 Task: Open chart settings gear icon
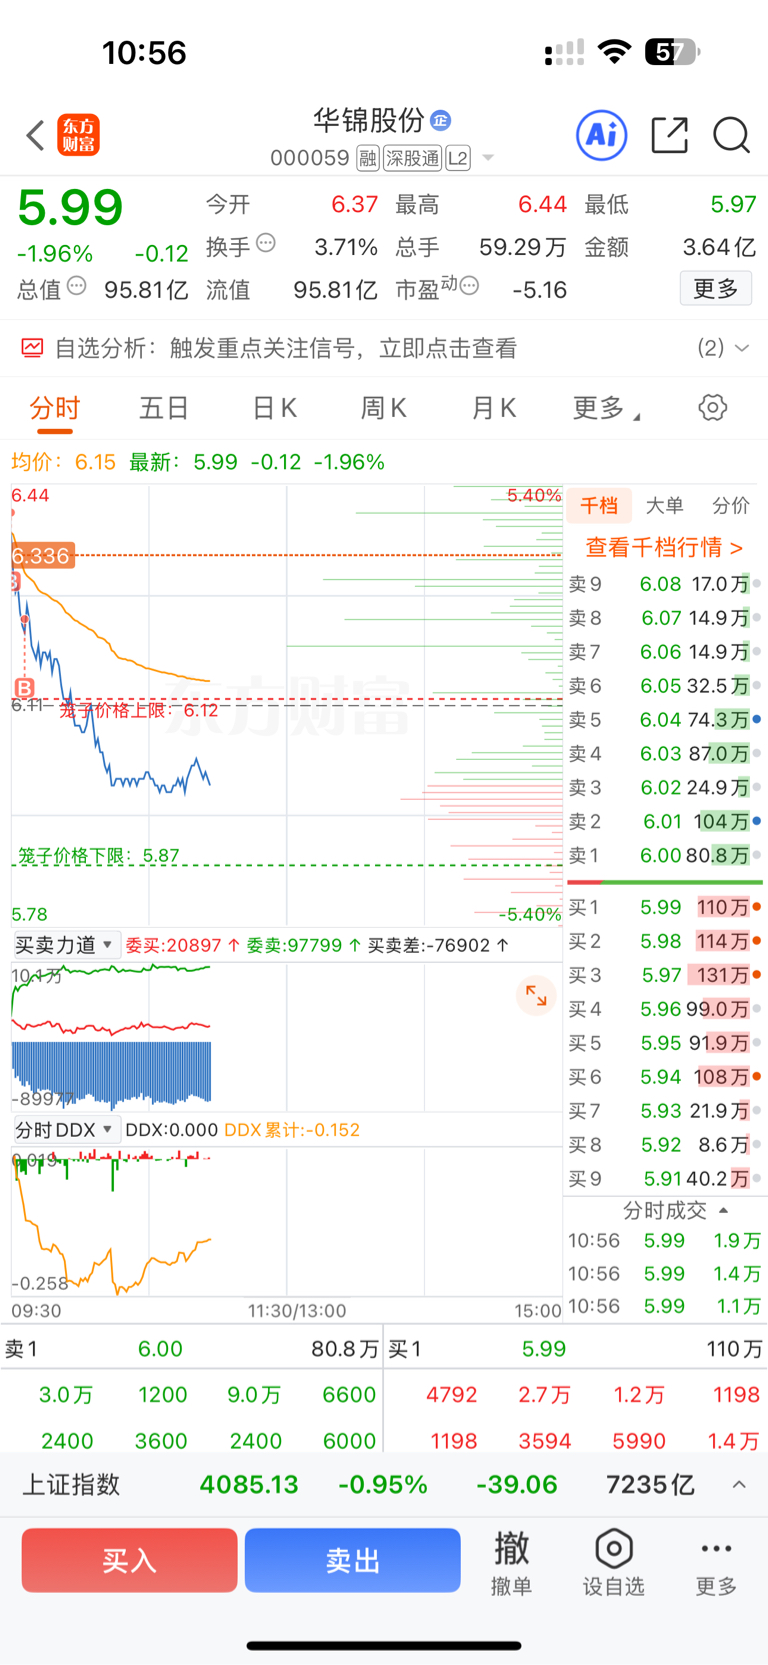[712, 408]
